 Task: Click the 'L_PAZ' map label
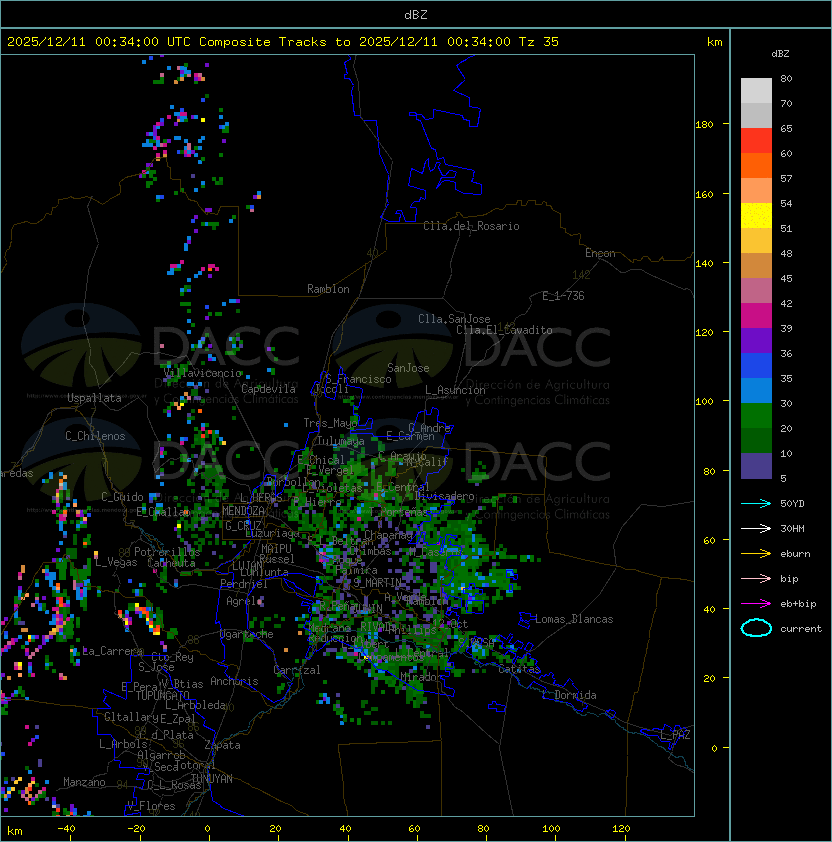[x=675, y=735]
